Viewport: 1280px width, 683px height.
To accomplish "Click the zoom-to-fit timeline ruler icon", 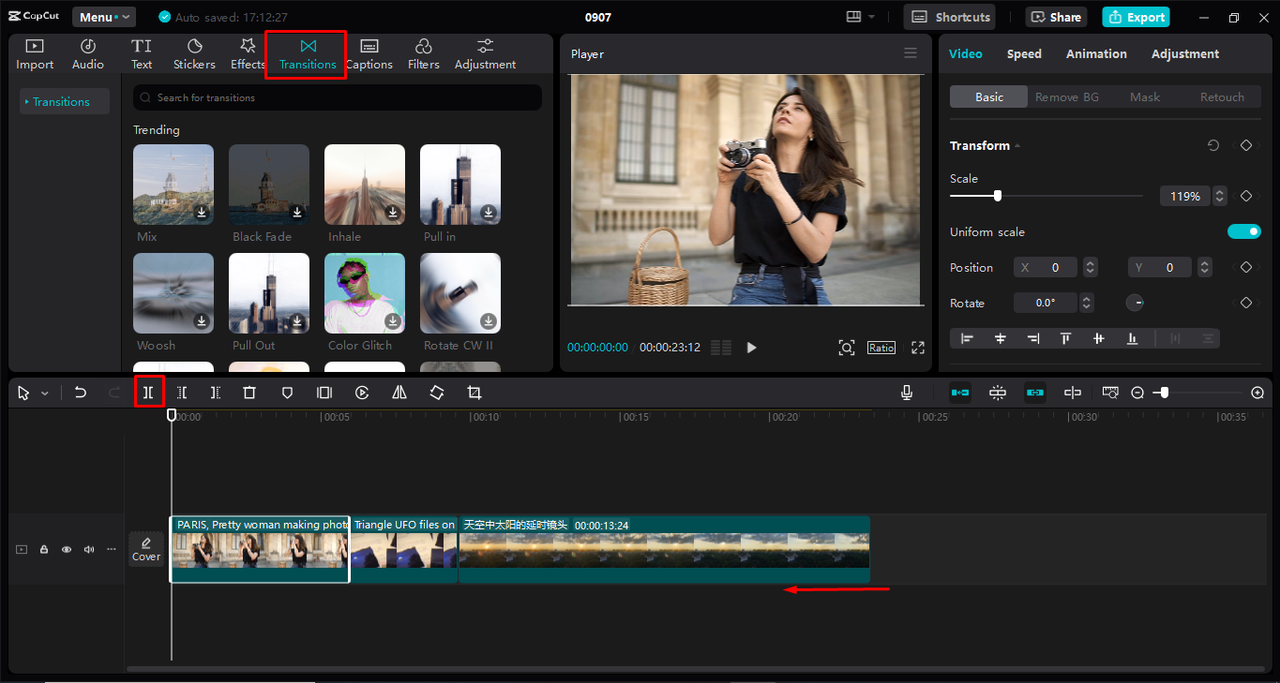I will click(x=1110, y=393).
